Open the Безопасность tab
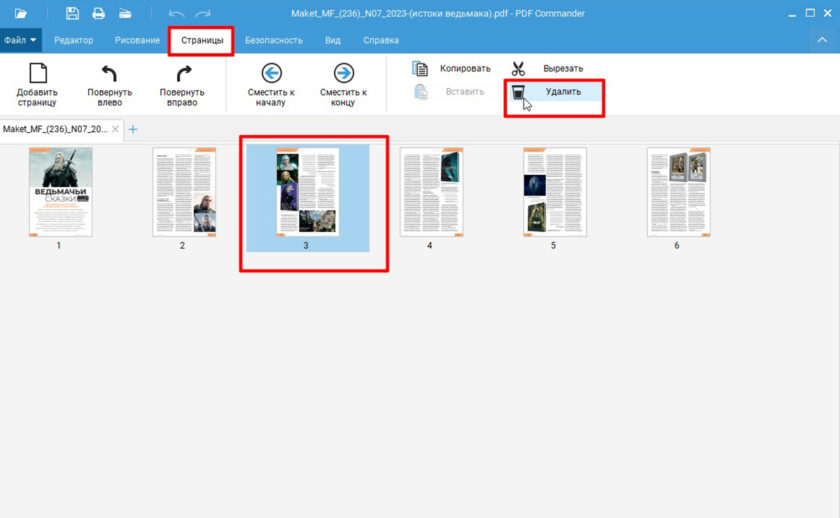Screen dimensions: 840x518 point(274,40)
